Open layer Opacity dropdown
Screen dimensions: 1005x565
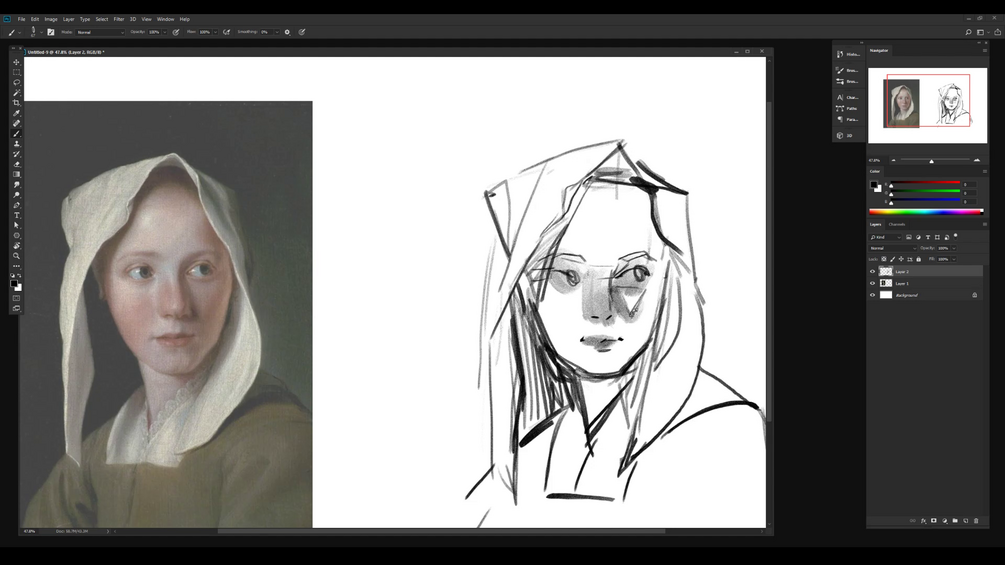coord(954,249)
